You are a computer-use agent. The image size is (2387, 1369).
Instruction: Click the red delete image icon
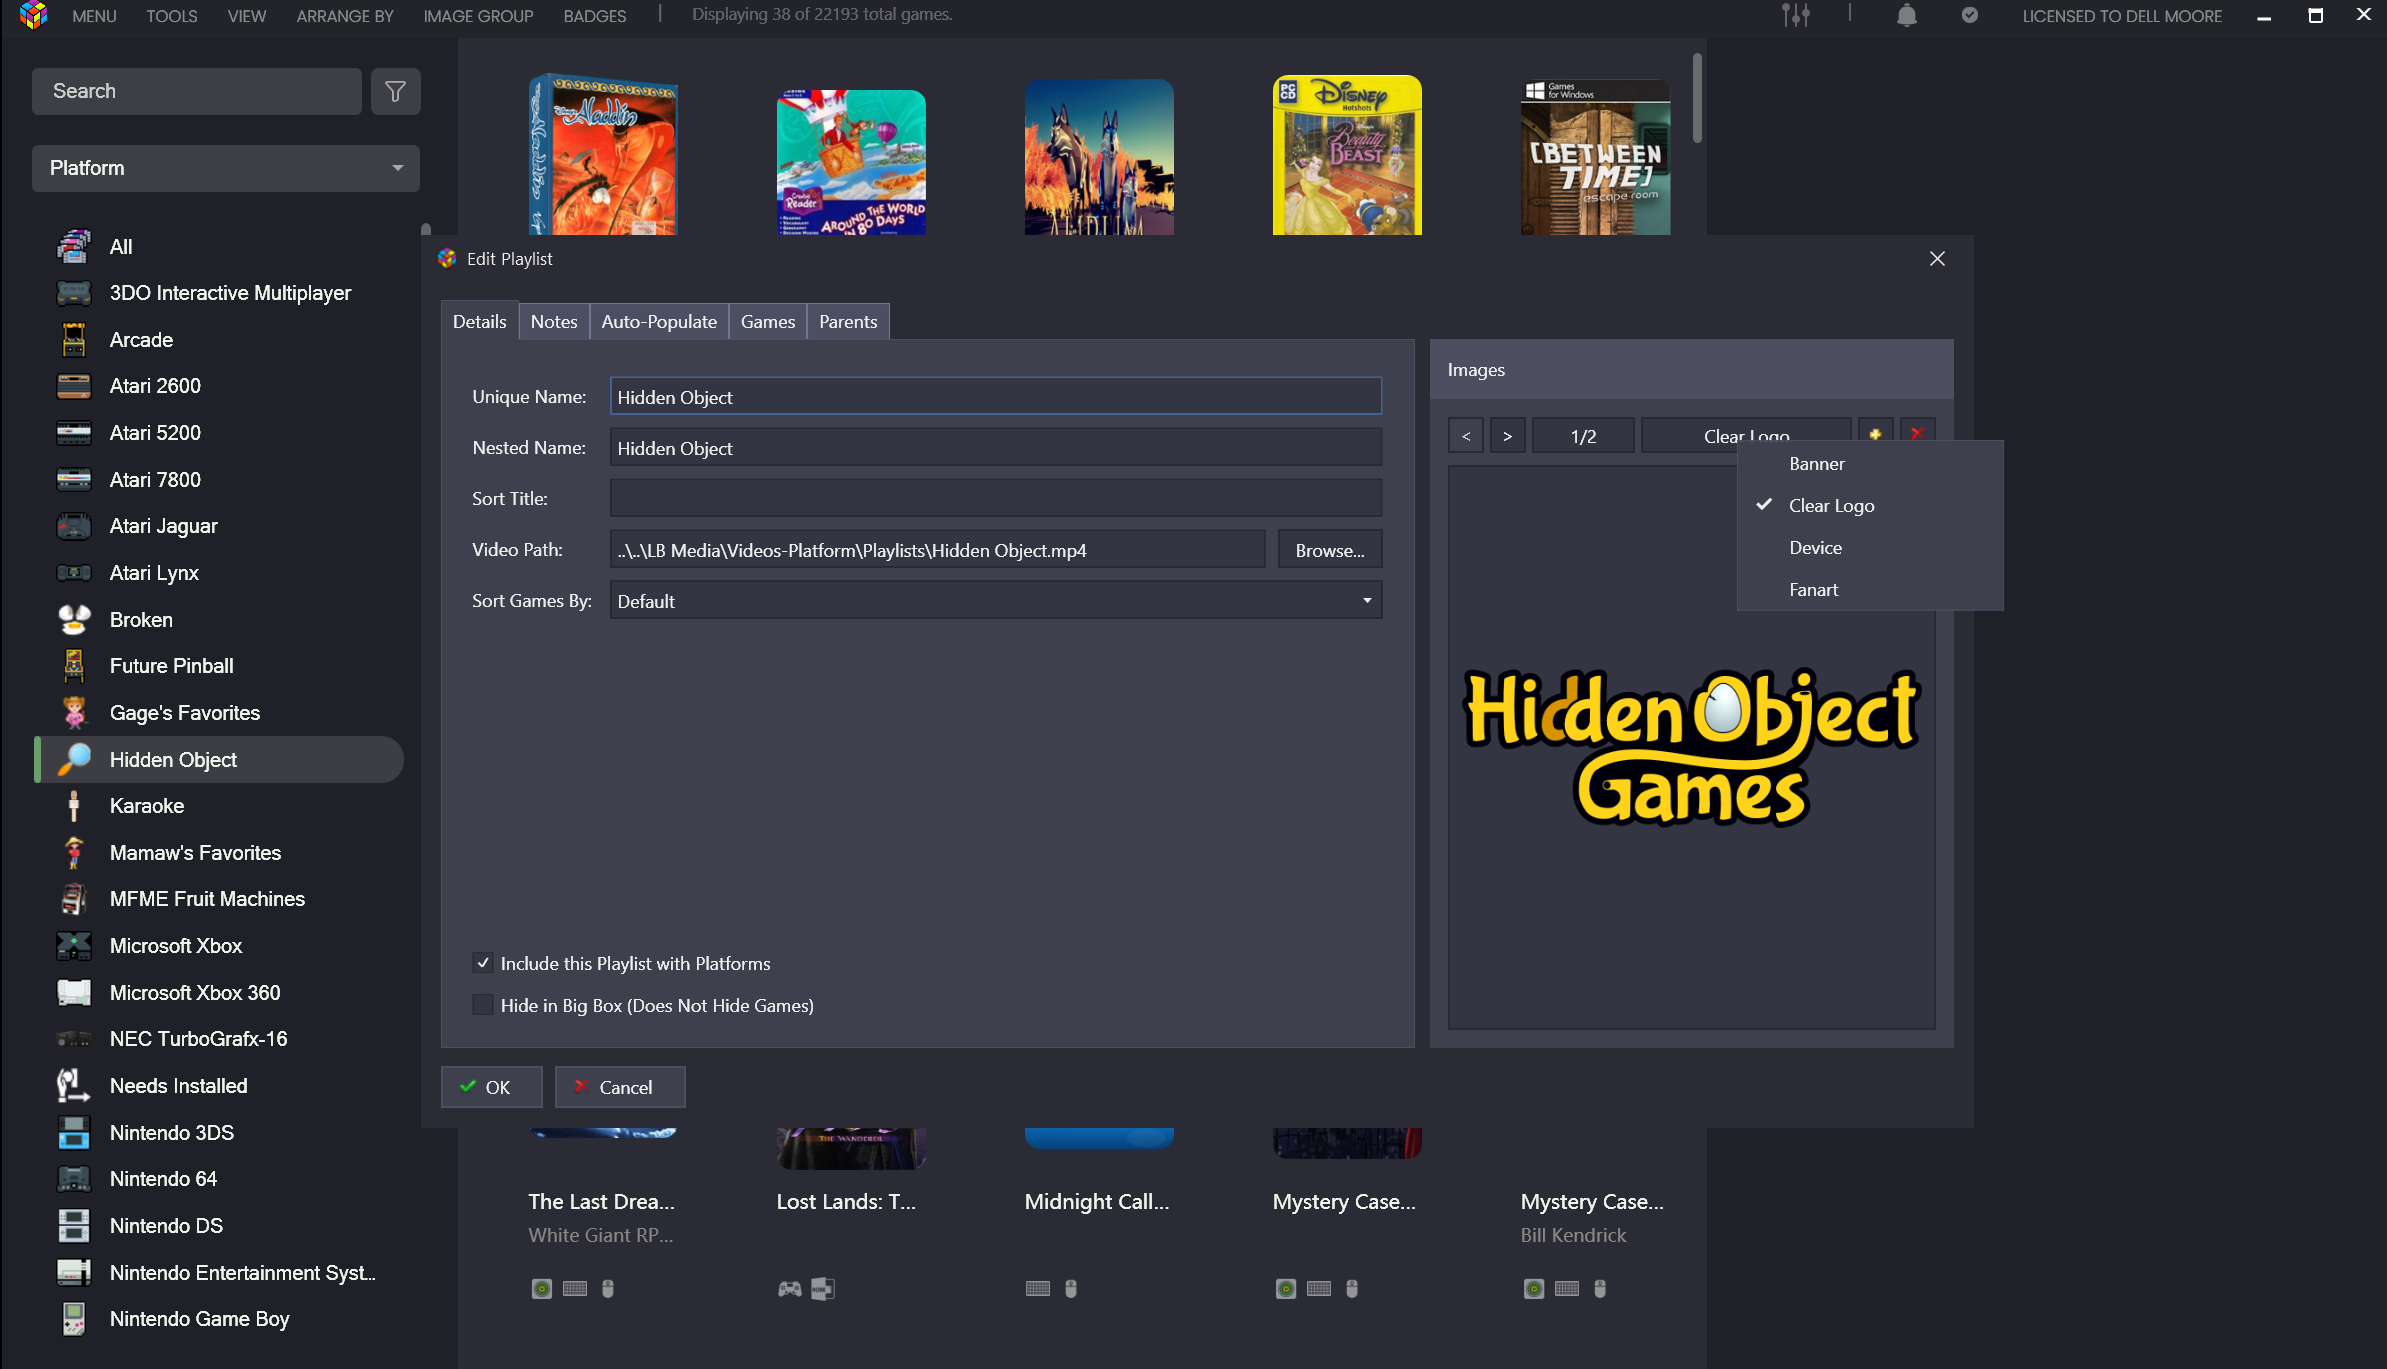[x=1917, y=435]
